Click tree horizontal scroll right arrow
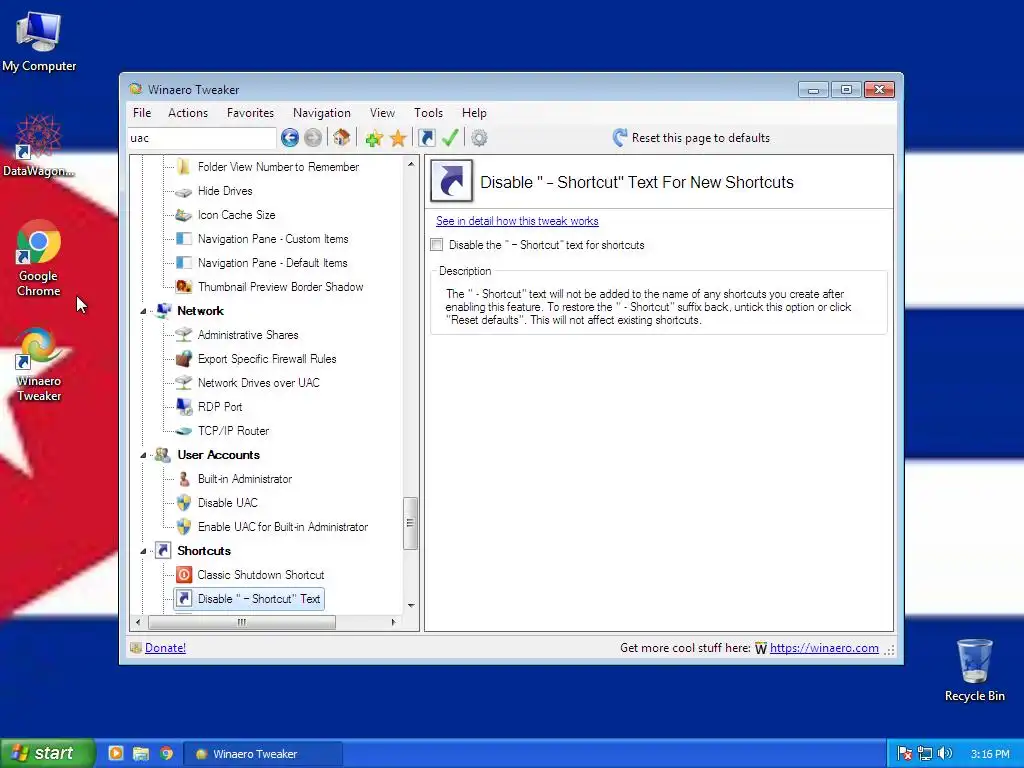 [393, 622]
